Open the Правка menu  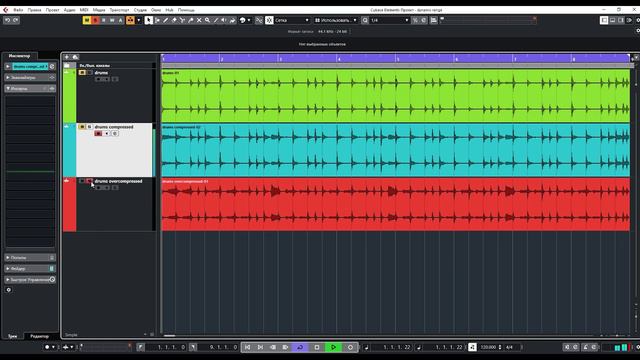tap(35, 10)
